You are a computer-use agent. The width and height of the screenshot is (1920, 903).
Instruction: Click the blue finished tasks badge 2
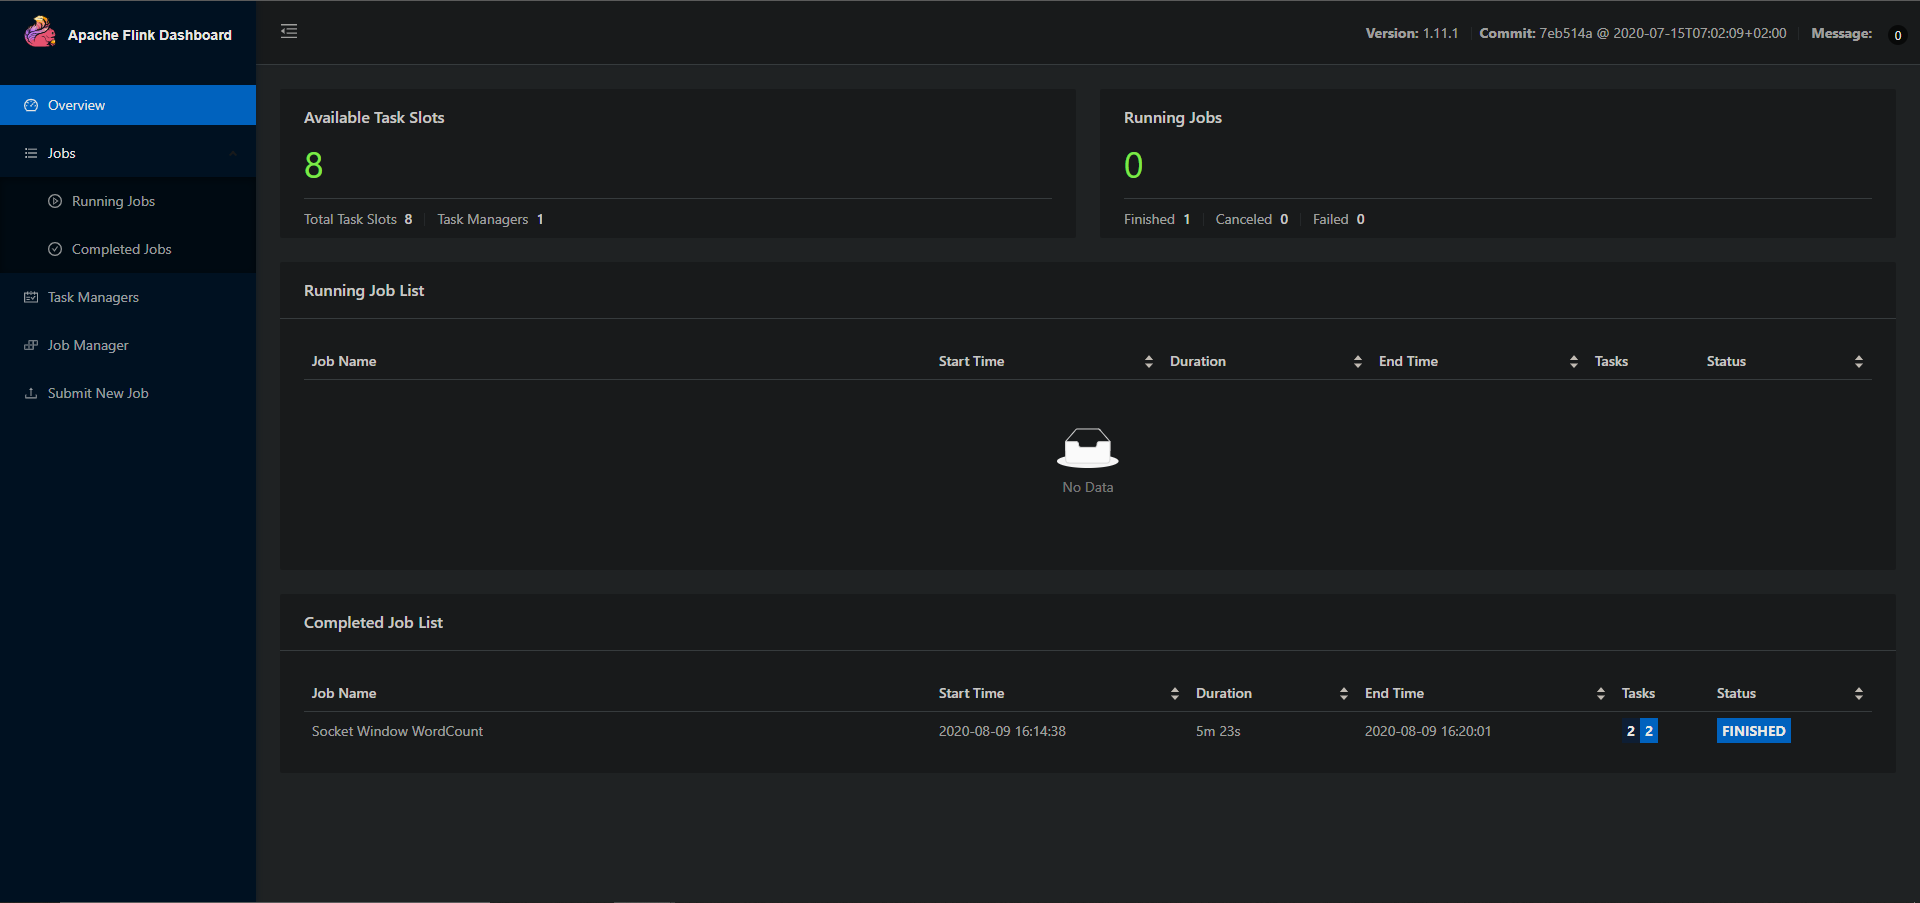[1649, 731]
